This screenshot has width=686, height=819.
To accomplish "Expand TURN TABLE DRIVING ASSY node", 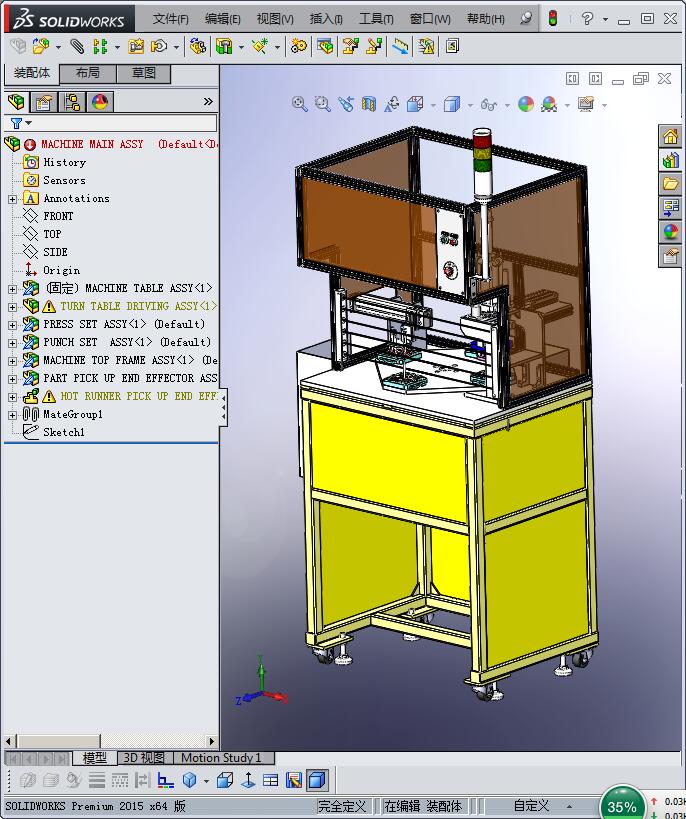I will (x=13, y=307).
